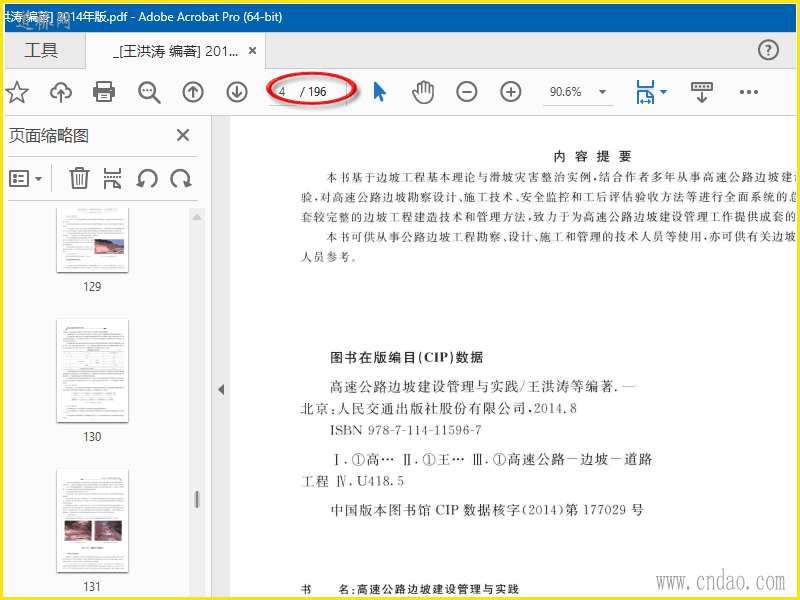This screenshot has width=800, height=600.
Task: Open the thumbnail options list dropdown
Action: [x=26, y=179]
